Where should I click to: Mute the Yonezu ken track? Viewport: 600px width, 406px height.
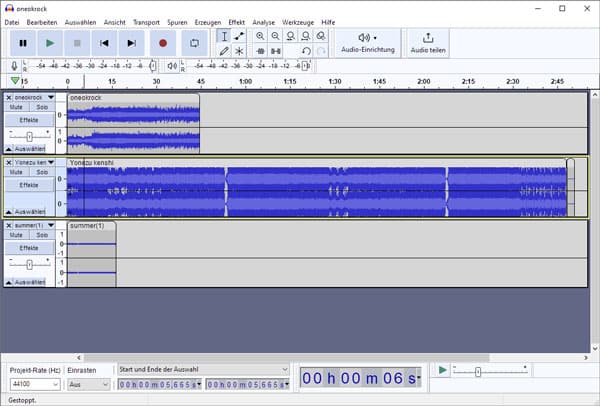[x=16, y=172]
